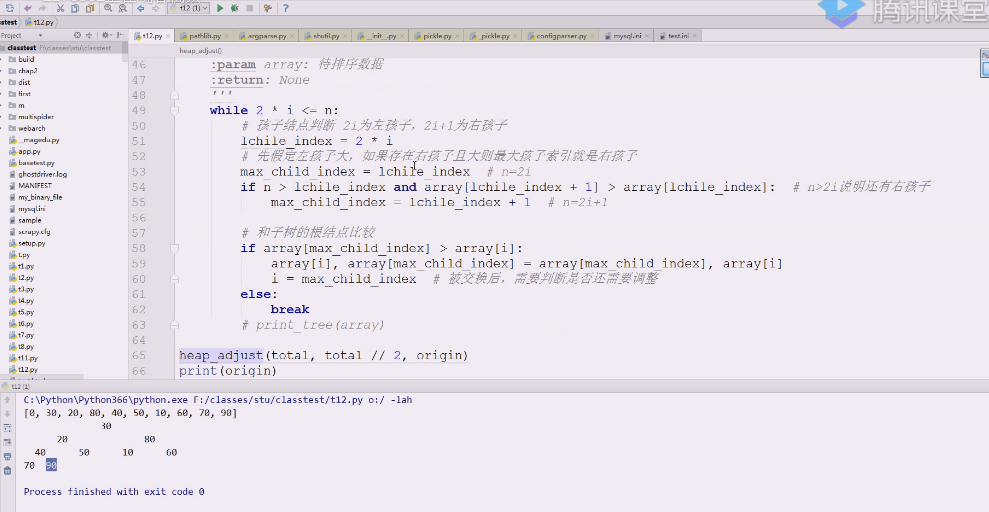Select classtest root in project tree
The width and height of the screenshot is (989, 512).
pyautogui.click(x=21, y=48)
